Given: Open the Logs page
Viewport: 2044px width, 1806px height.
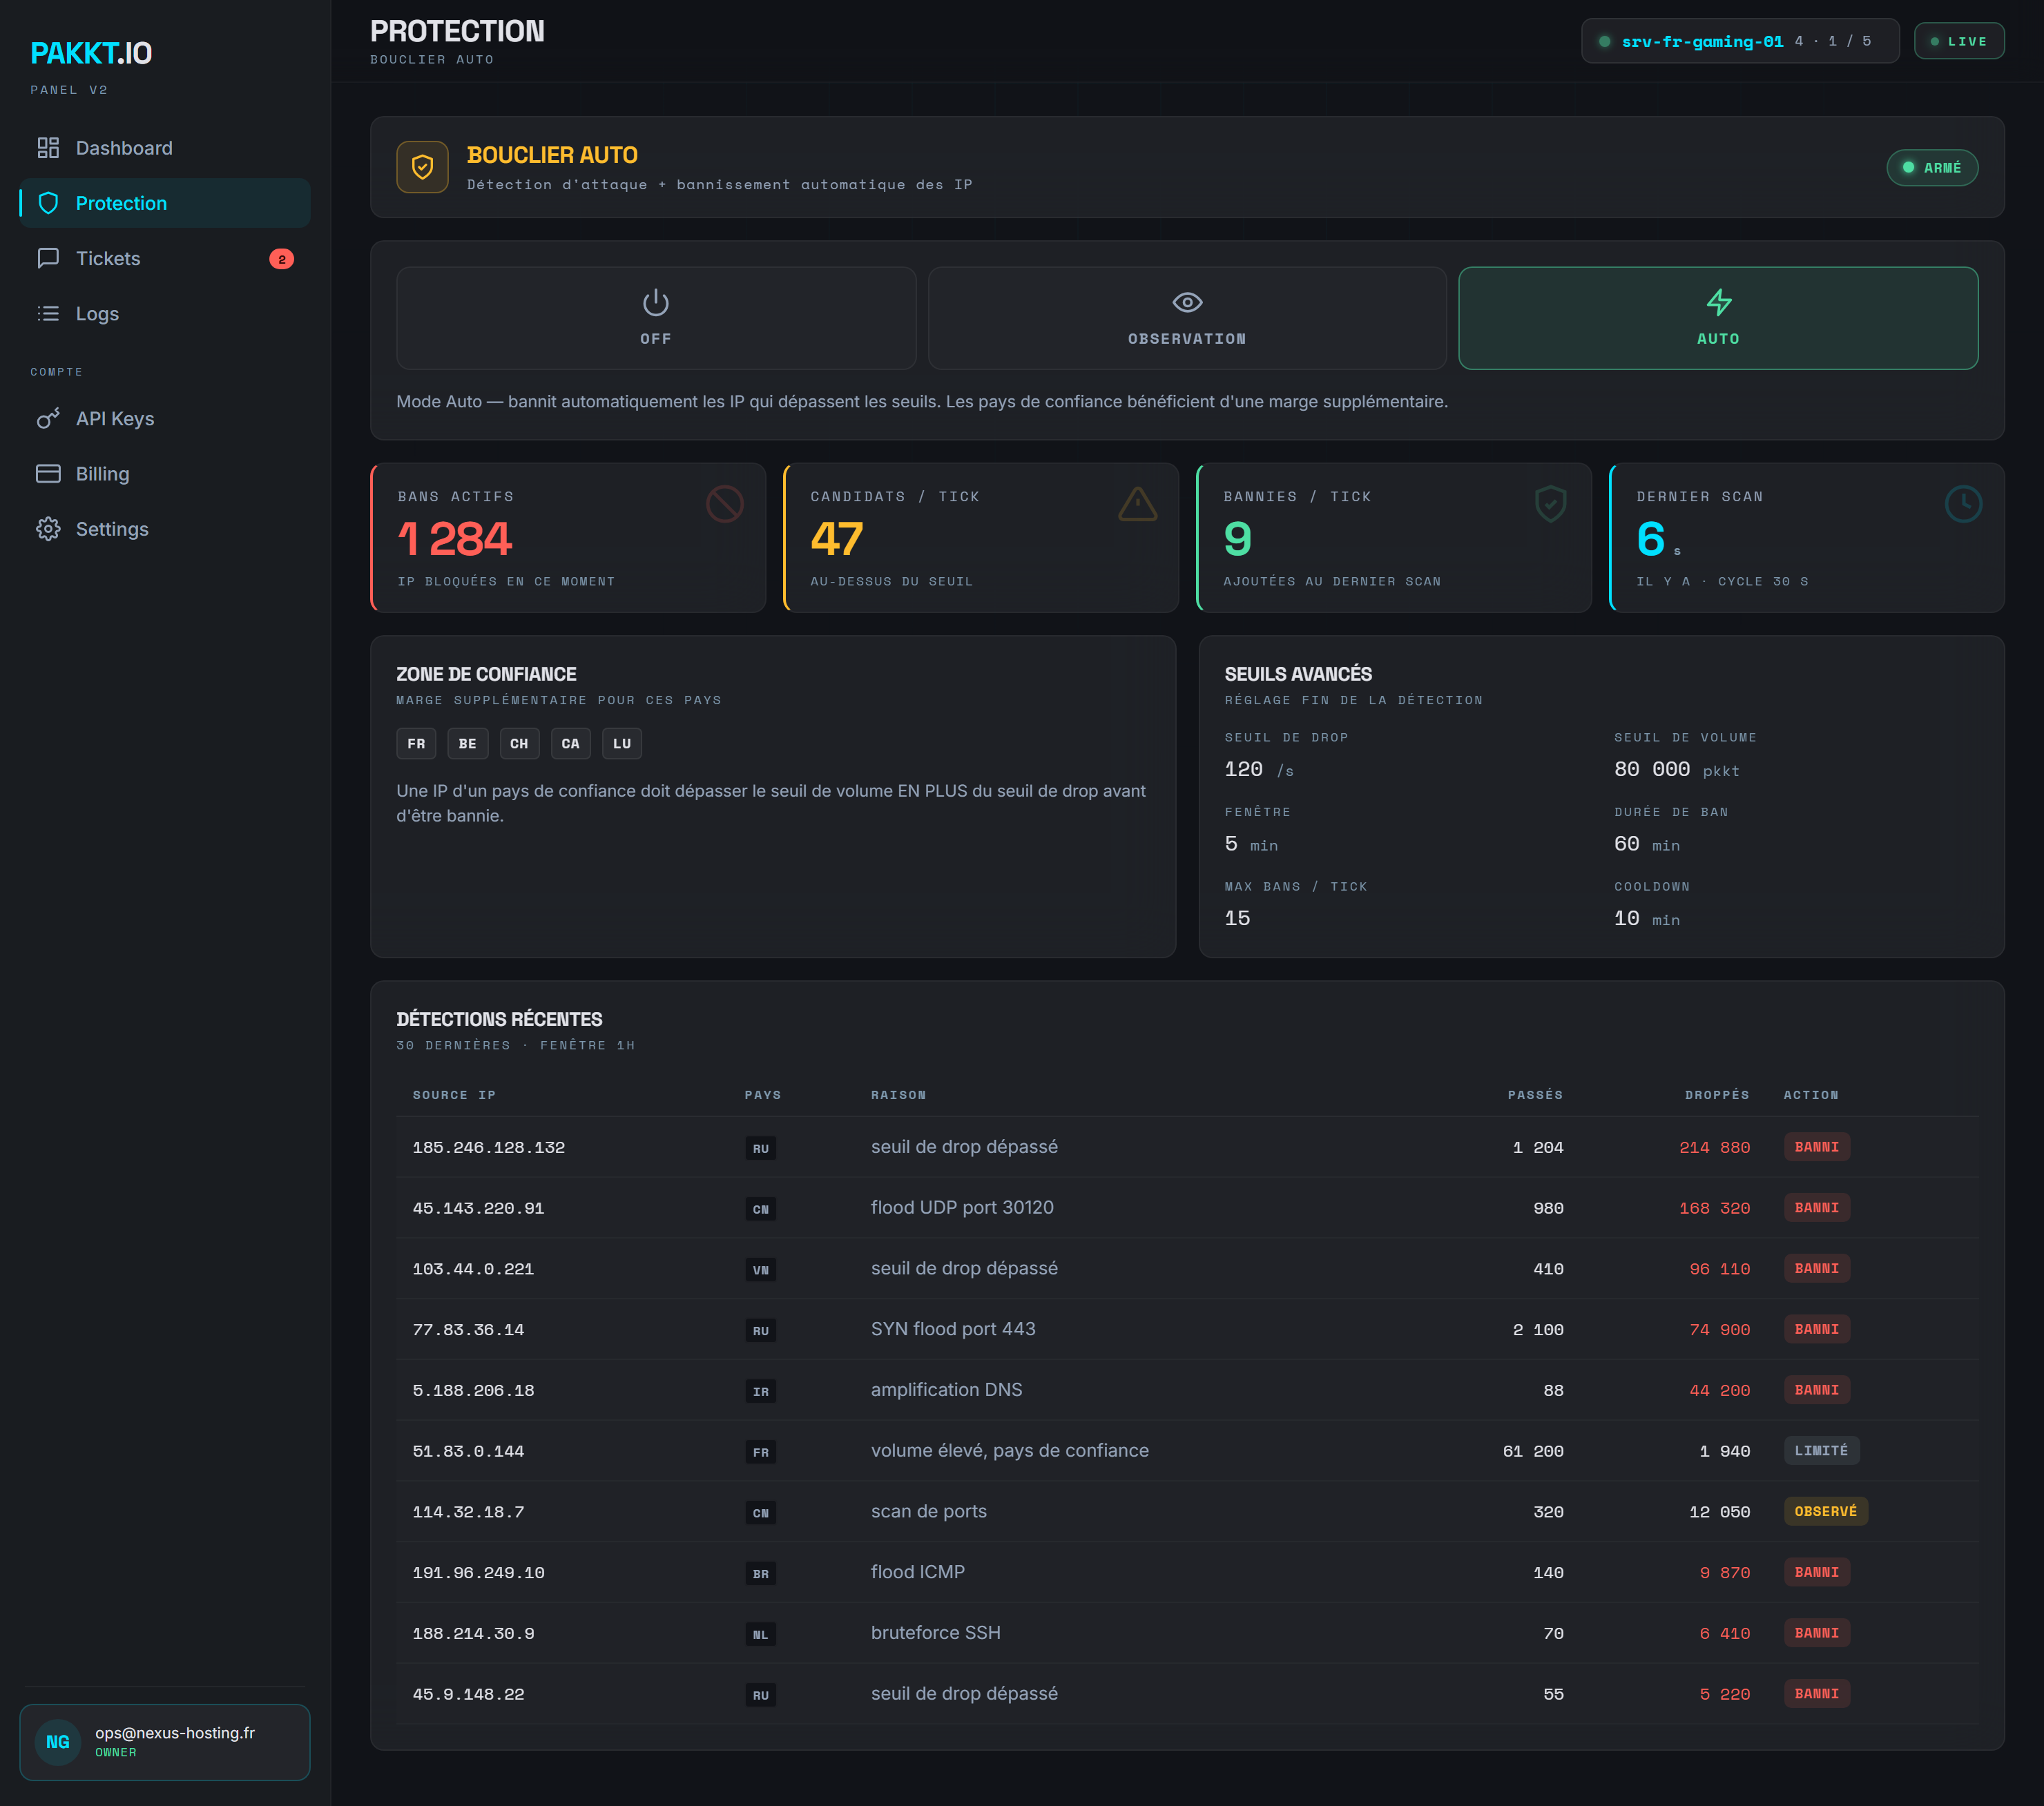Looking at the screenshot, I should point(165,313).
